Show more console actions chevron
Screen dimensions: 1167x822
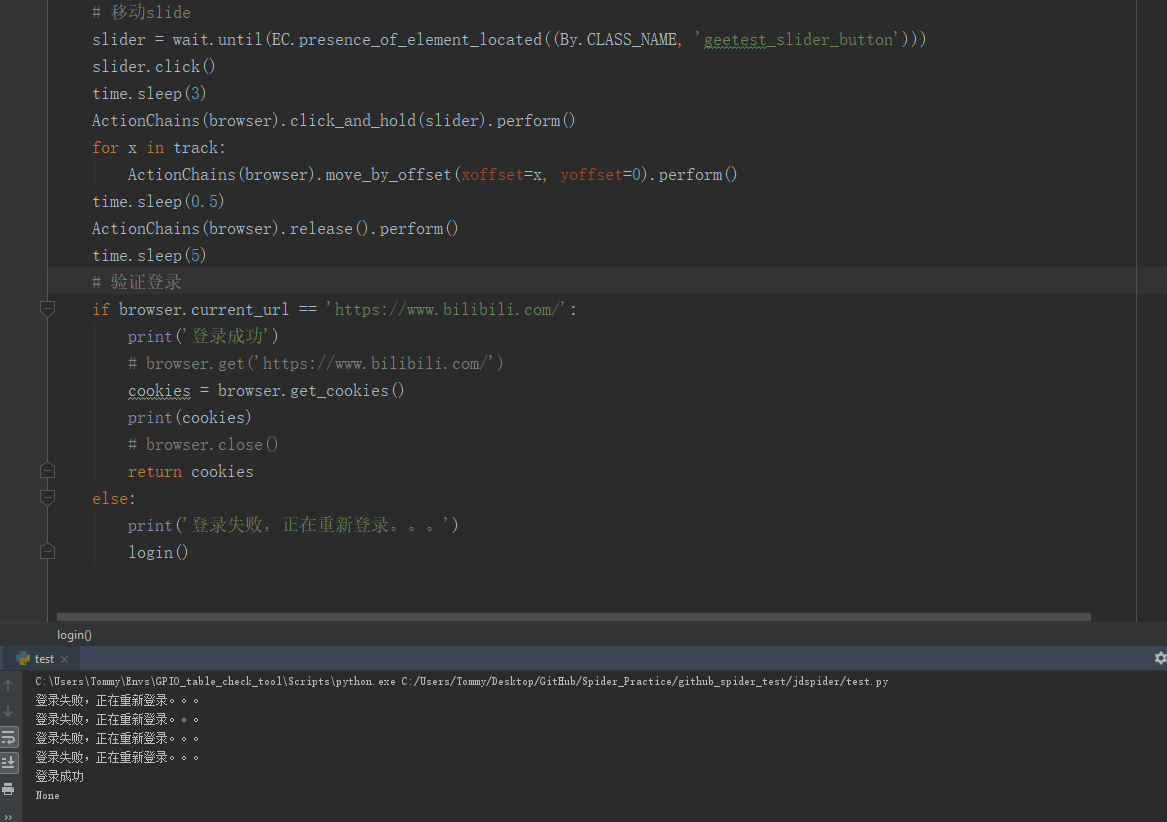[8, 817]
